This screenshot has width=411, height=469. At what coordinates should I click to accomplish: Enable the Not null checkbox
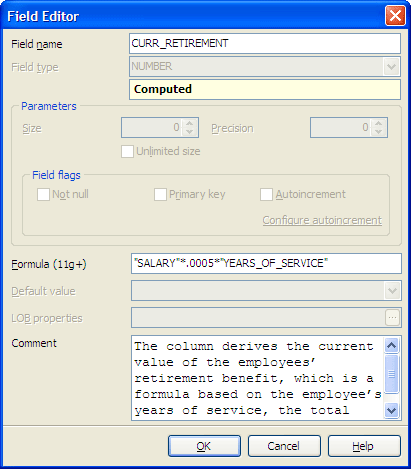click(43, 194)
